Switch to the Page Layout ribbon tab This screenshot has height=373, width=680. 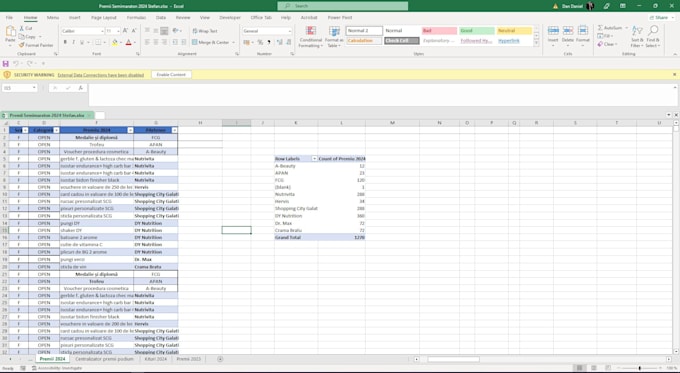point(104,18)
